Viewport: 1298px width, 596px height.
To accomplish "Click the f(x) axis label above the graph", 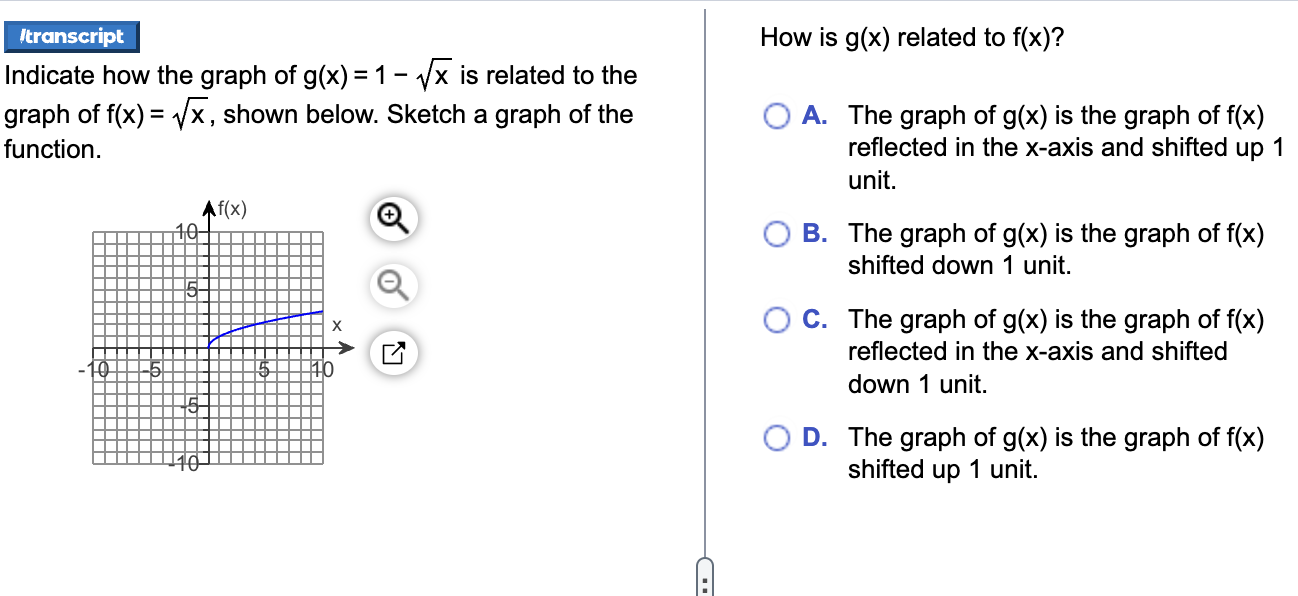I will tap(232, 209).
